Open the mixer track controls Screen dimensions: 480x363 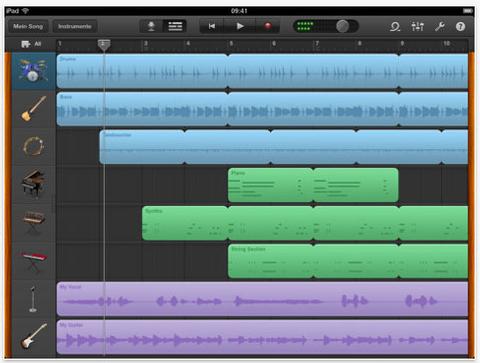[x=417, y=26]
